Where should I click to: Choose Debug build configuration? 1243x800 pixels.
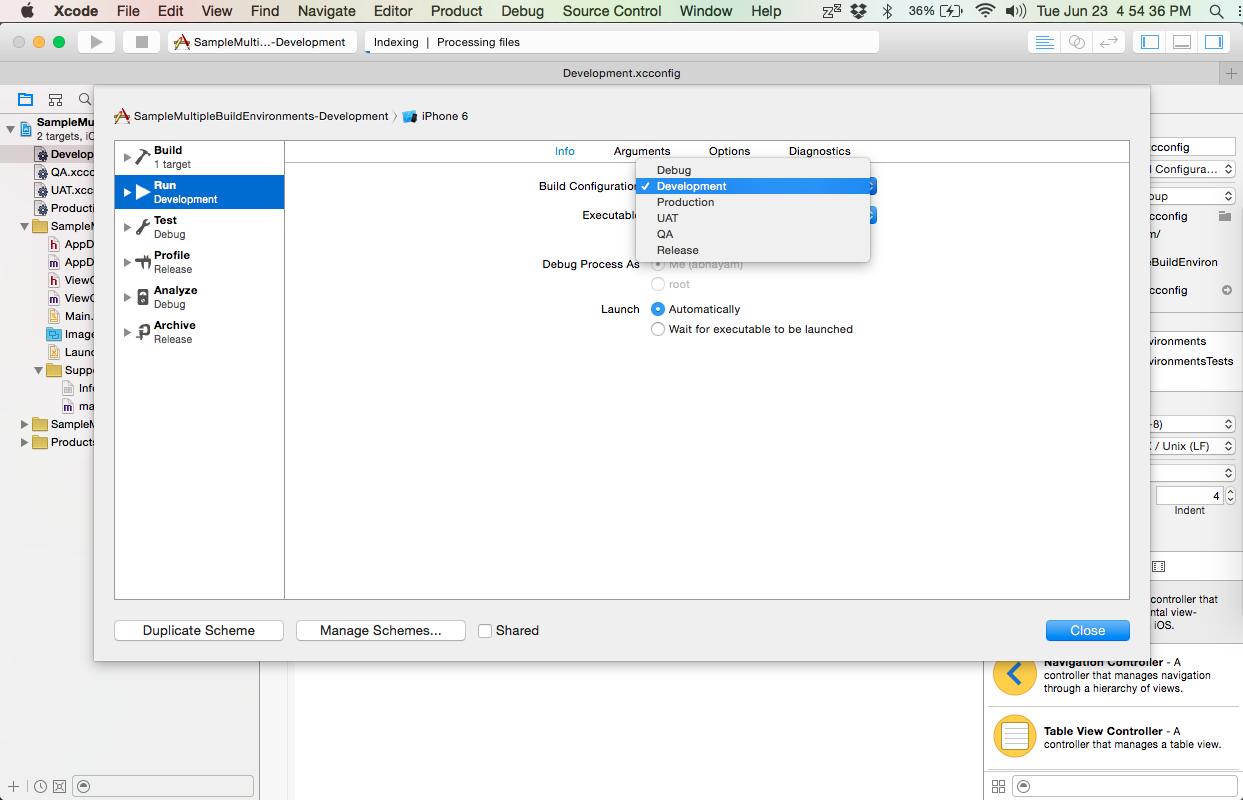pos(753,170)
